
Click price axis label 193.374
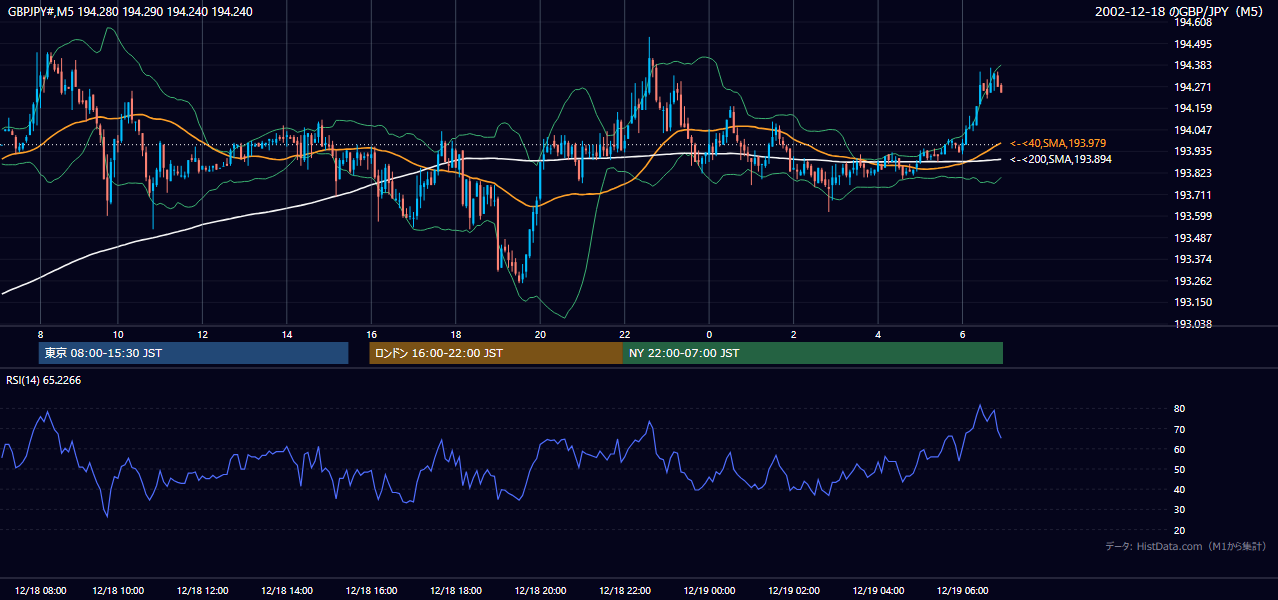point(1193,259)
